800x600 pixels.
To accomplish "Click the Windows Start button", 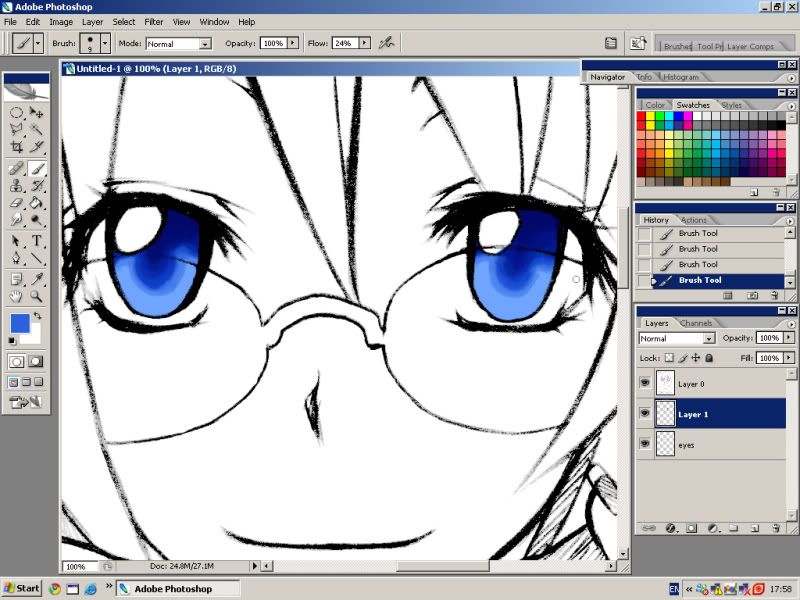I will (x=21, y=589).
